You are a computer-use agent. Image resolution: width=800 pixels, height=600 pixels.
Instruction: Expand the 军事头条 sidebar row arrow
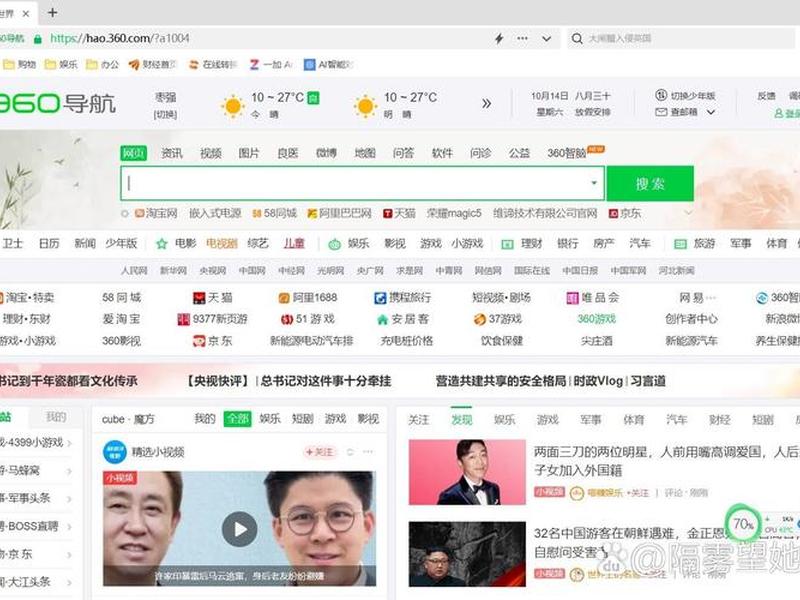click(x=69, y=499)
